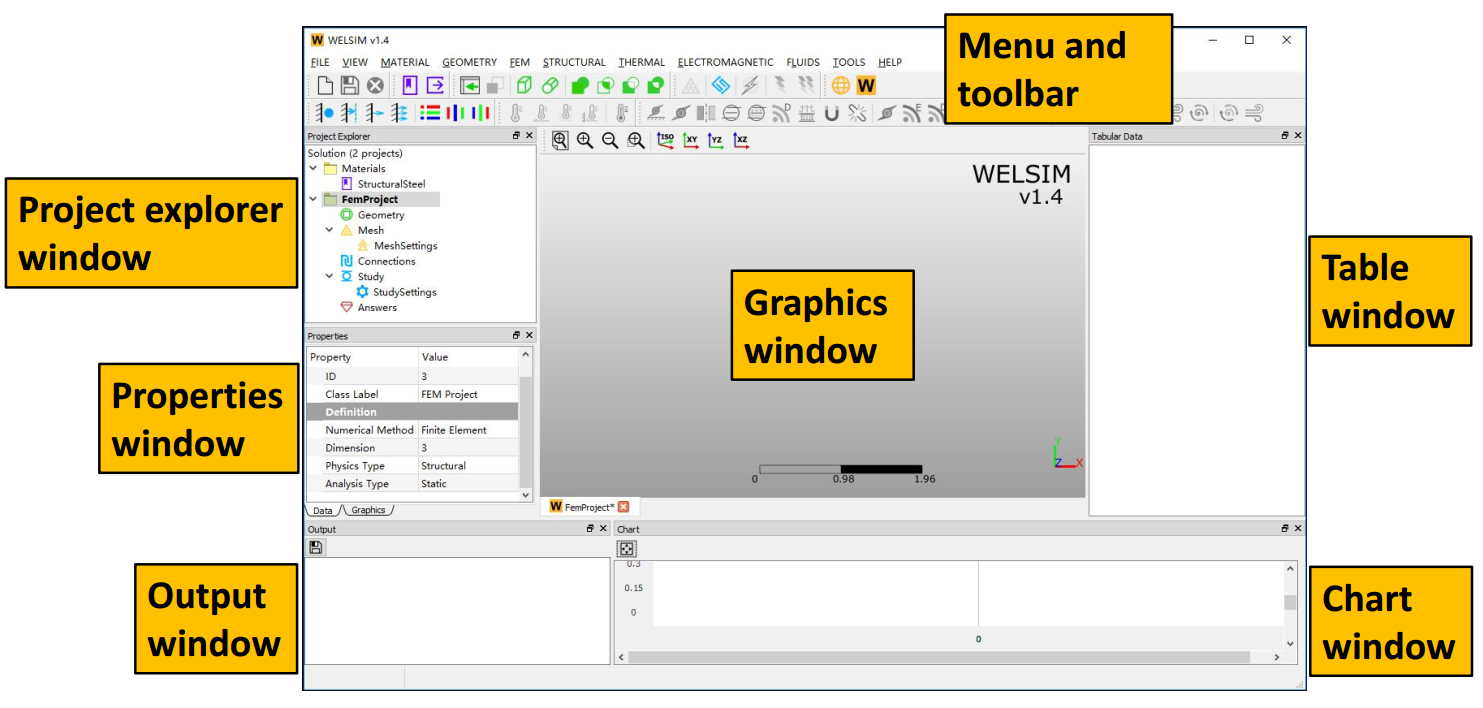The image size is (1483, 708).
Task: Switch to ISO view
Action: (665, 141)
